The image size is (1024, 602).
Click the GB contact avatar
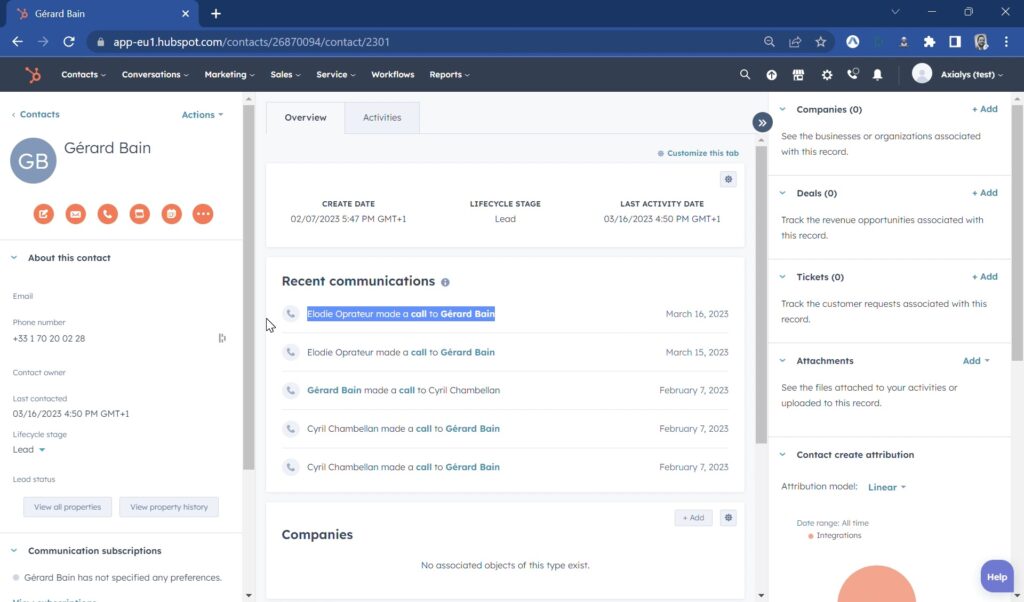tap(33, 161)
